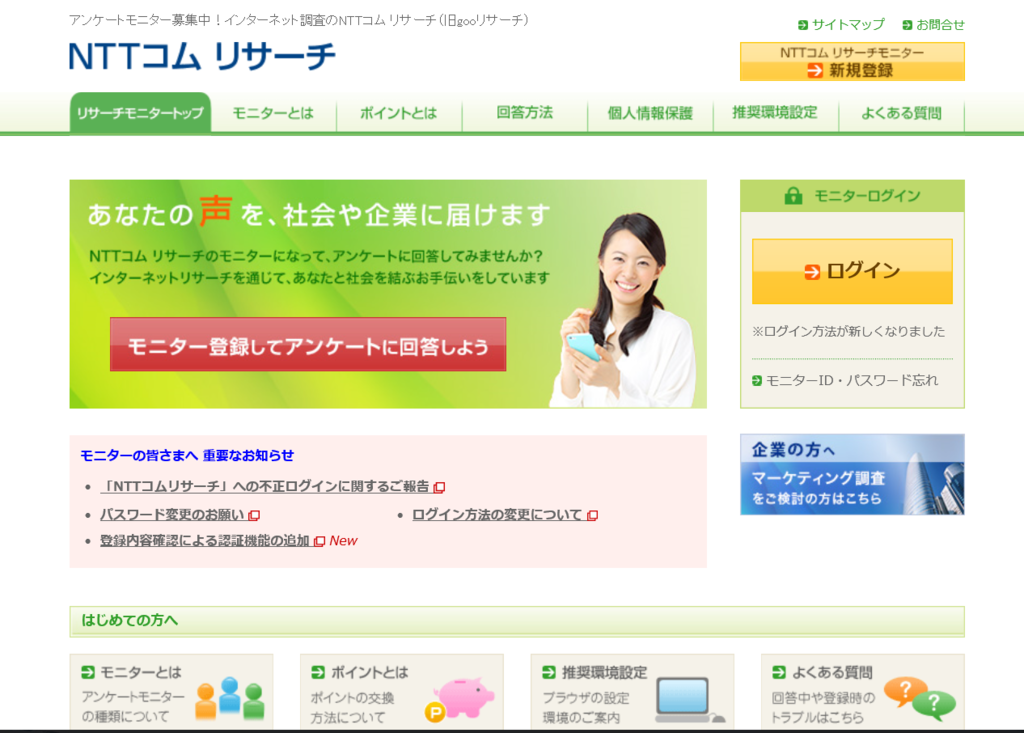1024x733 pixels.
Task: Switch to the 個人情報保護 tab
Action: coord(650,113)
